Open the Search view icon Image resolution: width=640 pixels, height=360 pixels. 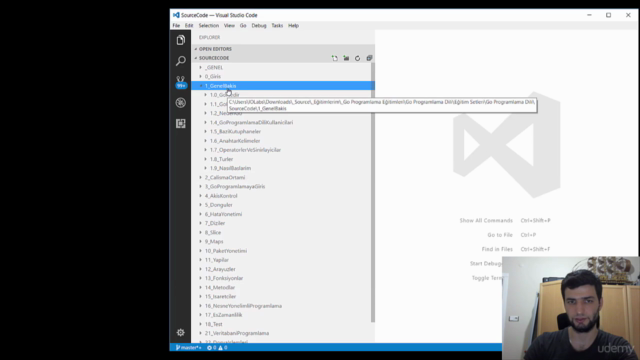180,61
